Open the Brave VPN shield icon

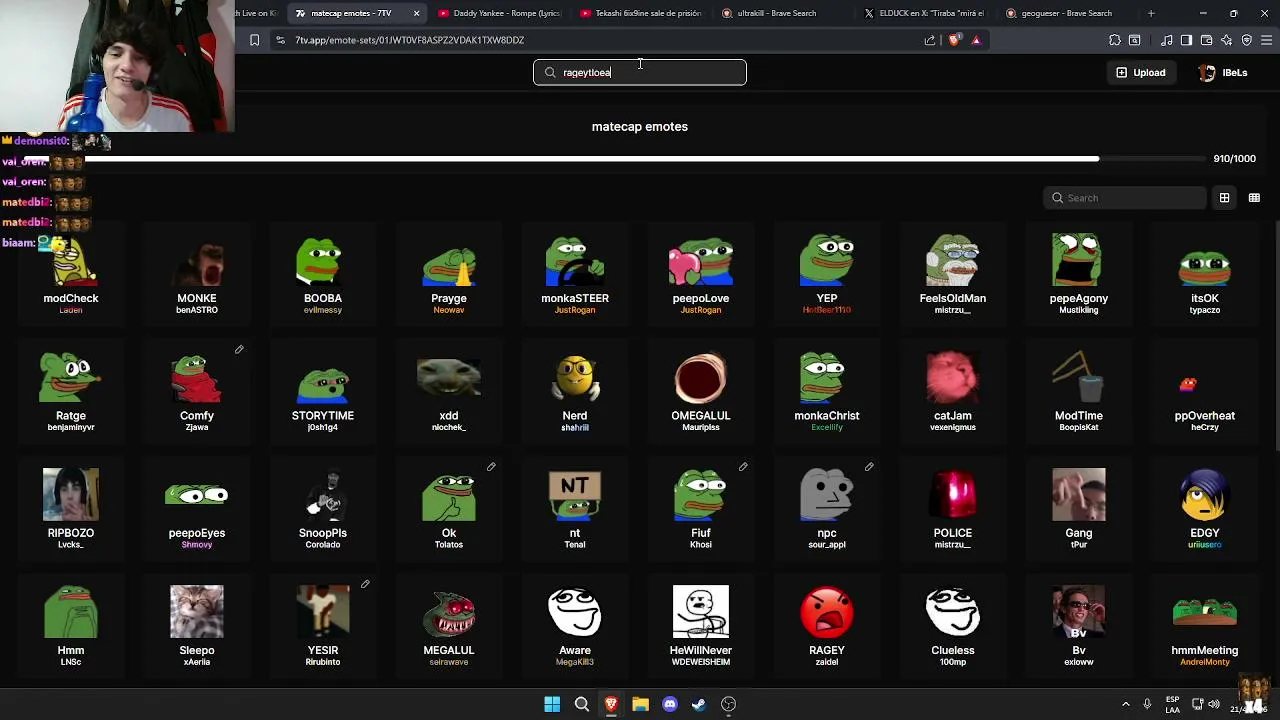click(1246, 40)
